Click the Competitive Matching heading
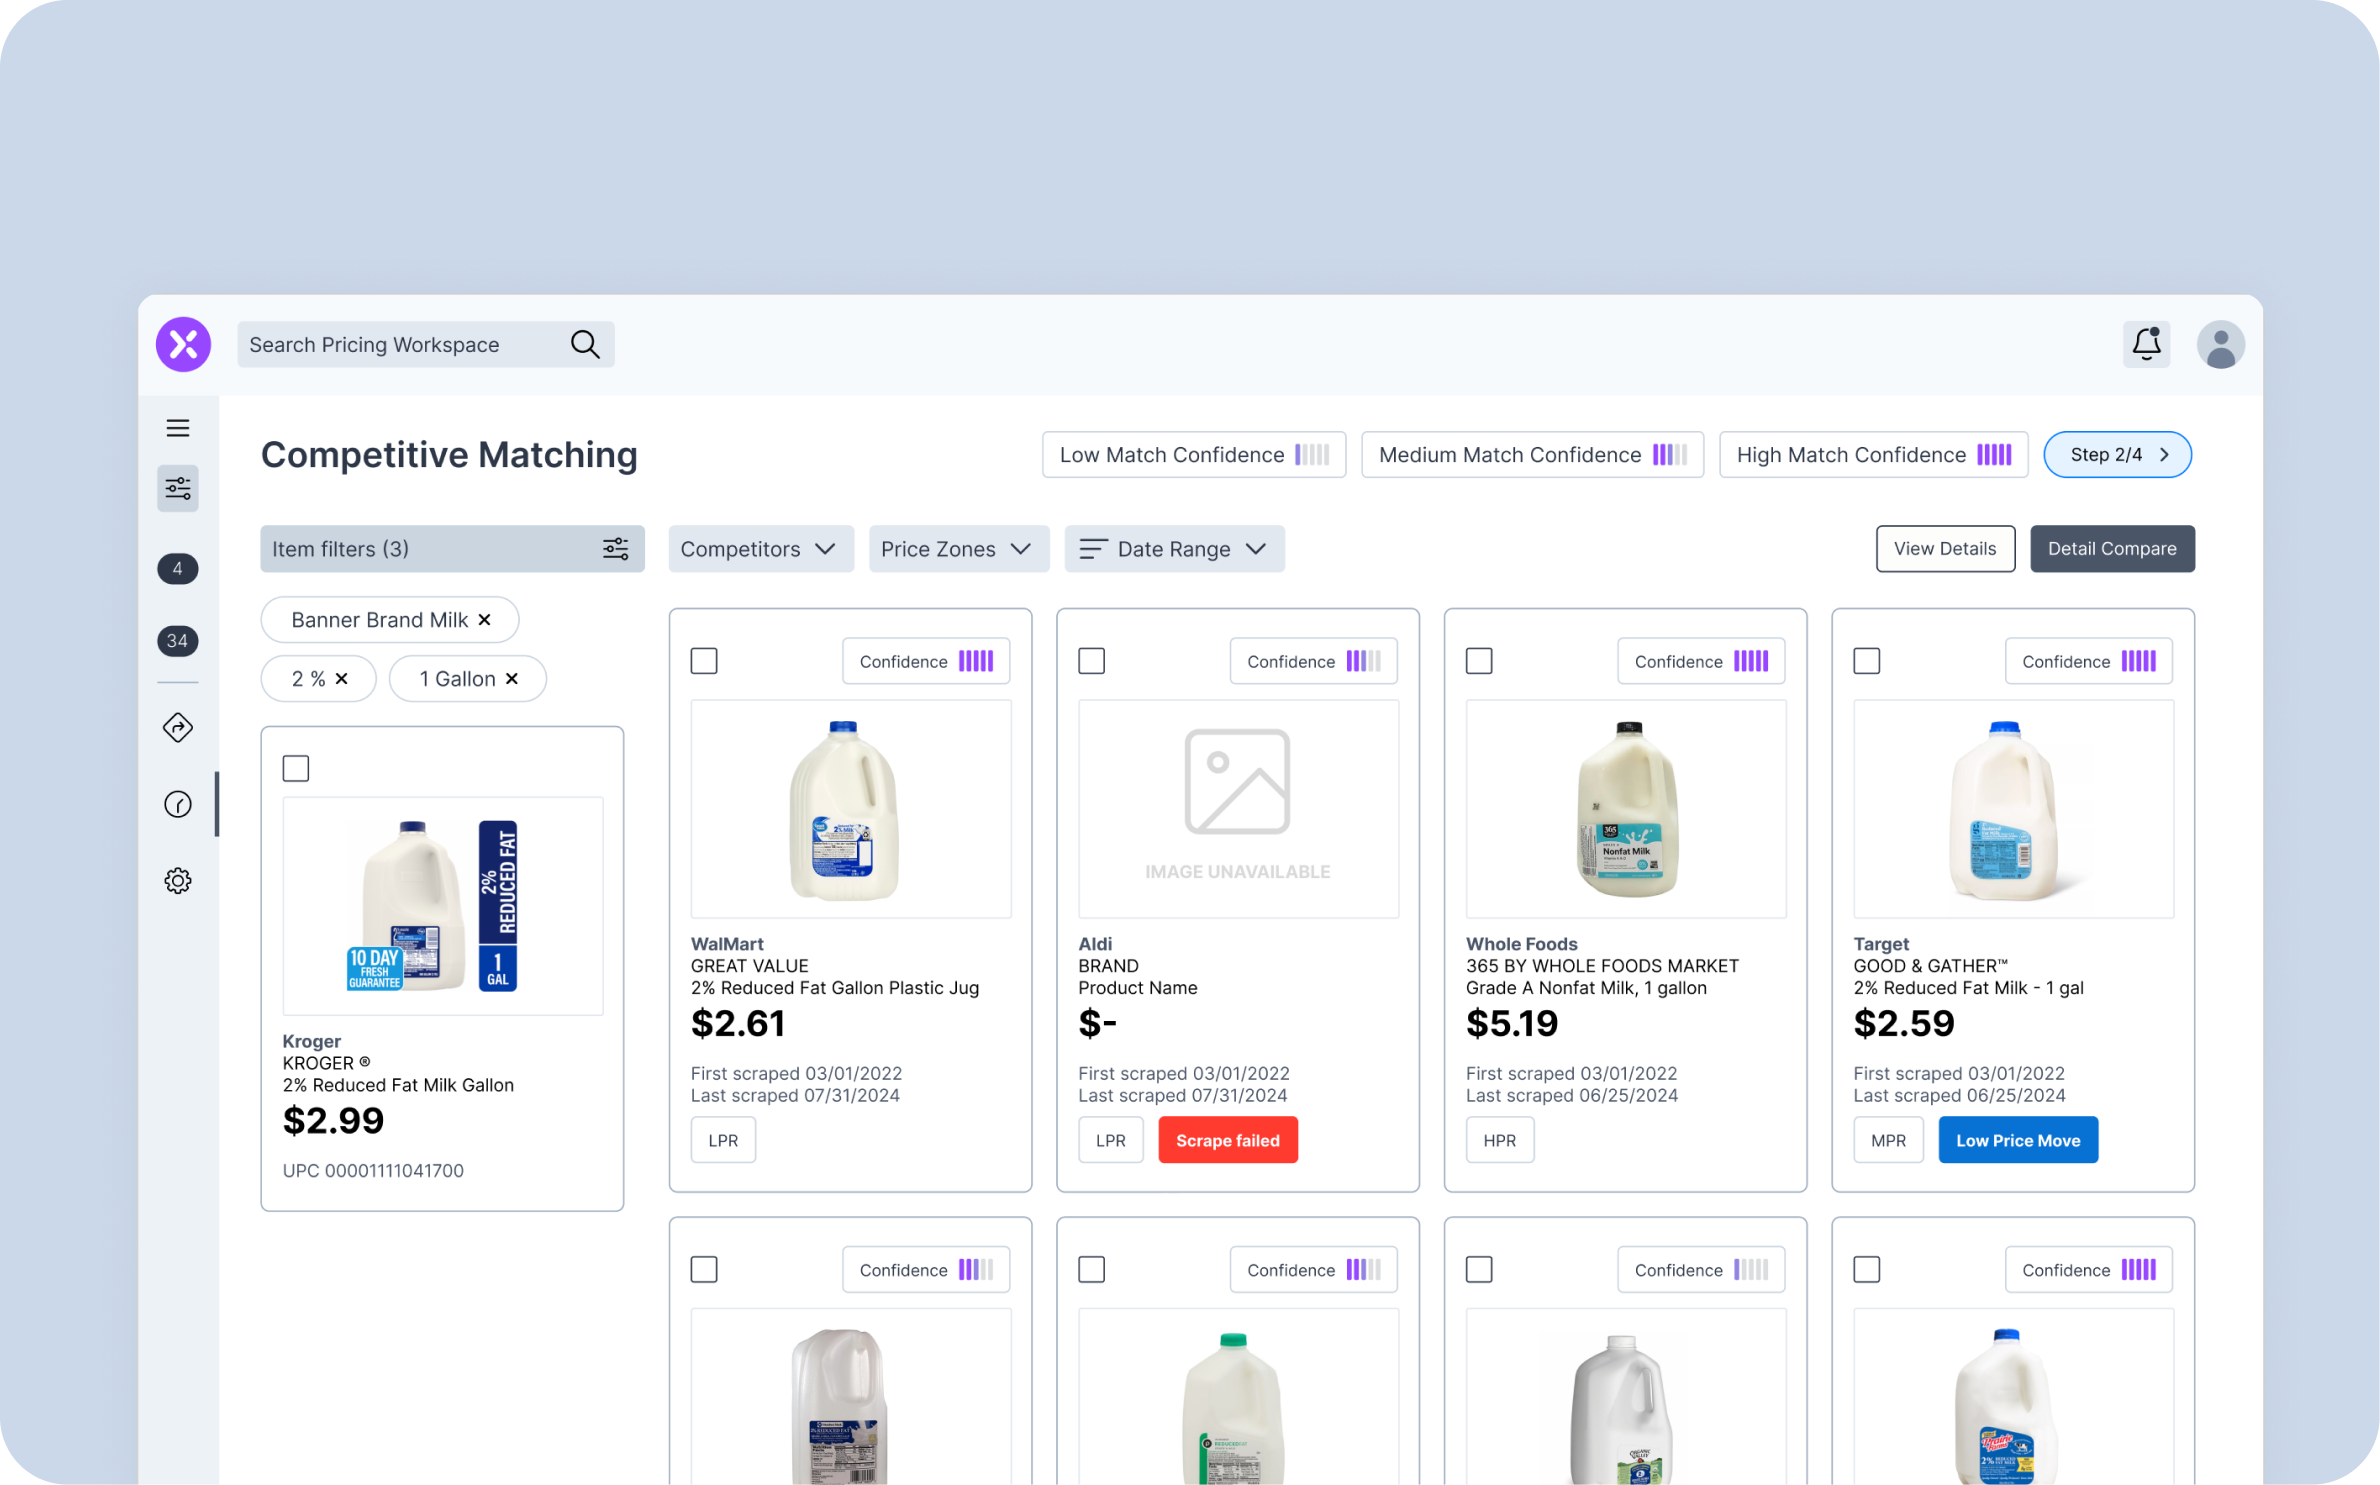Screen dimensions: 2380x1485 point(449,455)
